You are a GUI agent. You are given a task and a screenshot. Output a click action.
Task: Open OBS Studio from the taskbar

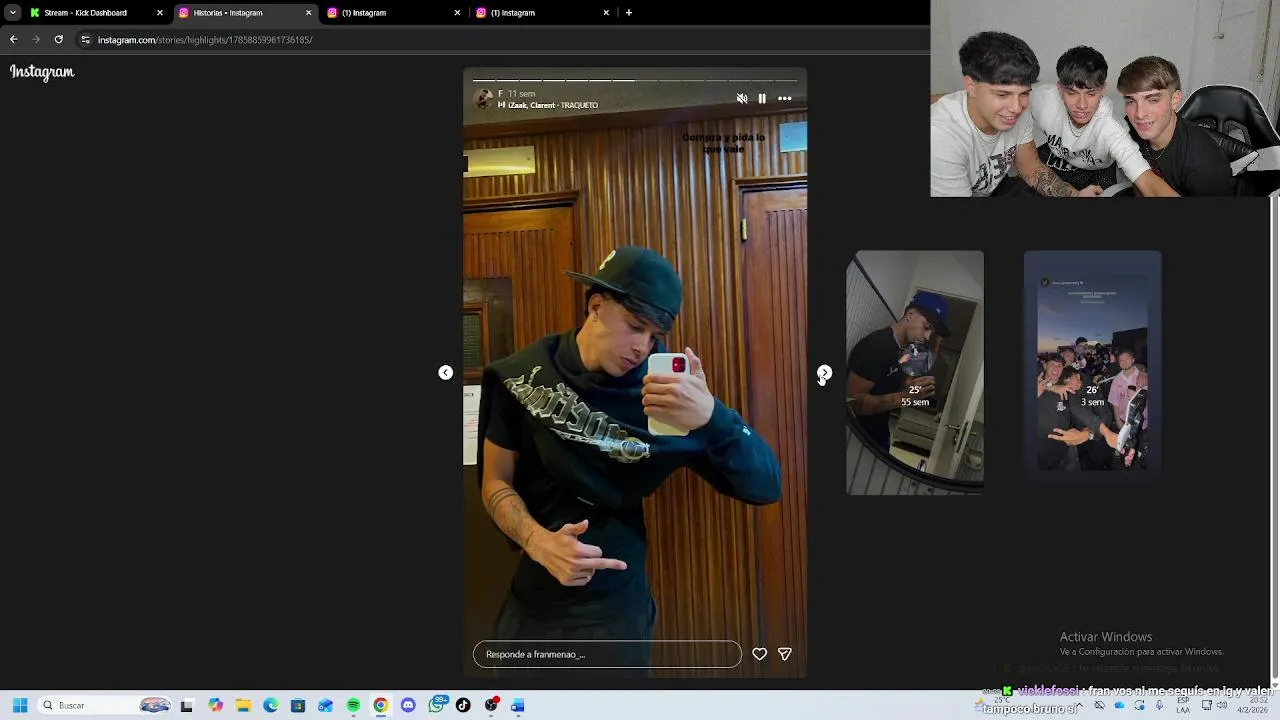tap(491, 705)
